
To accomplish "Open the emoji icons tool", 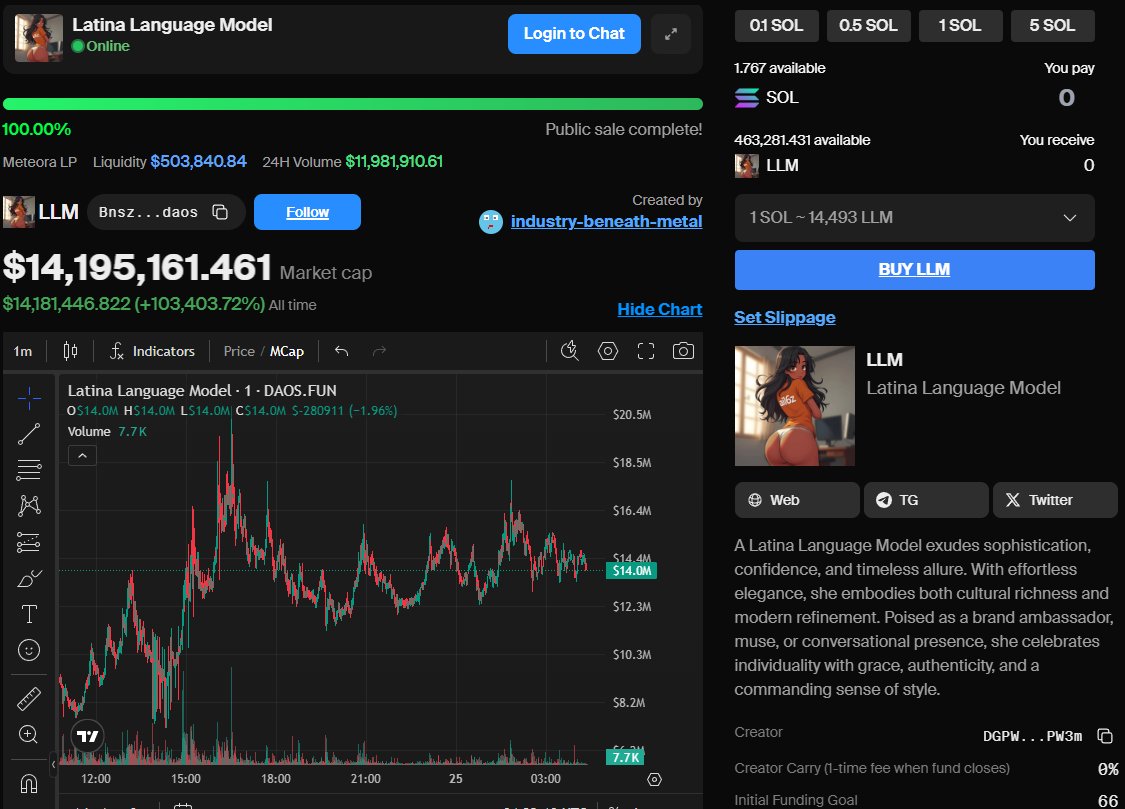I will [29, 650].
